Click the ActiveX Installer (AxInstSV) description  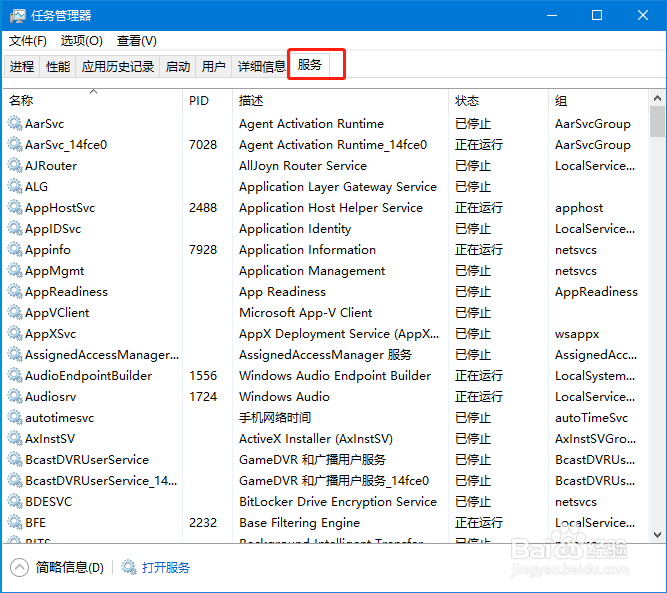click(316, 439)
